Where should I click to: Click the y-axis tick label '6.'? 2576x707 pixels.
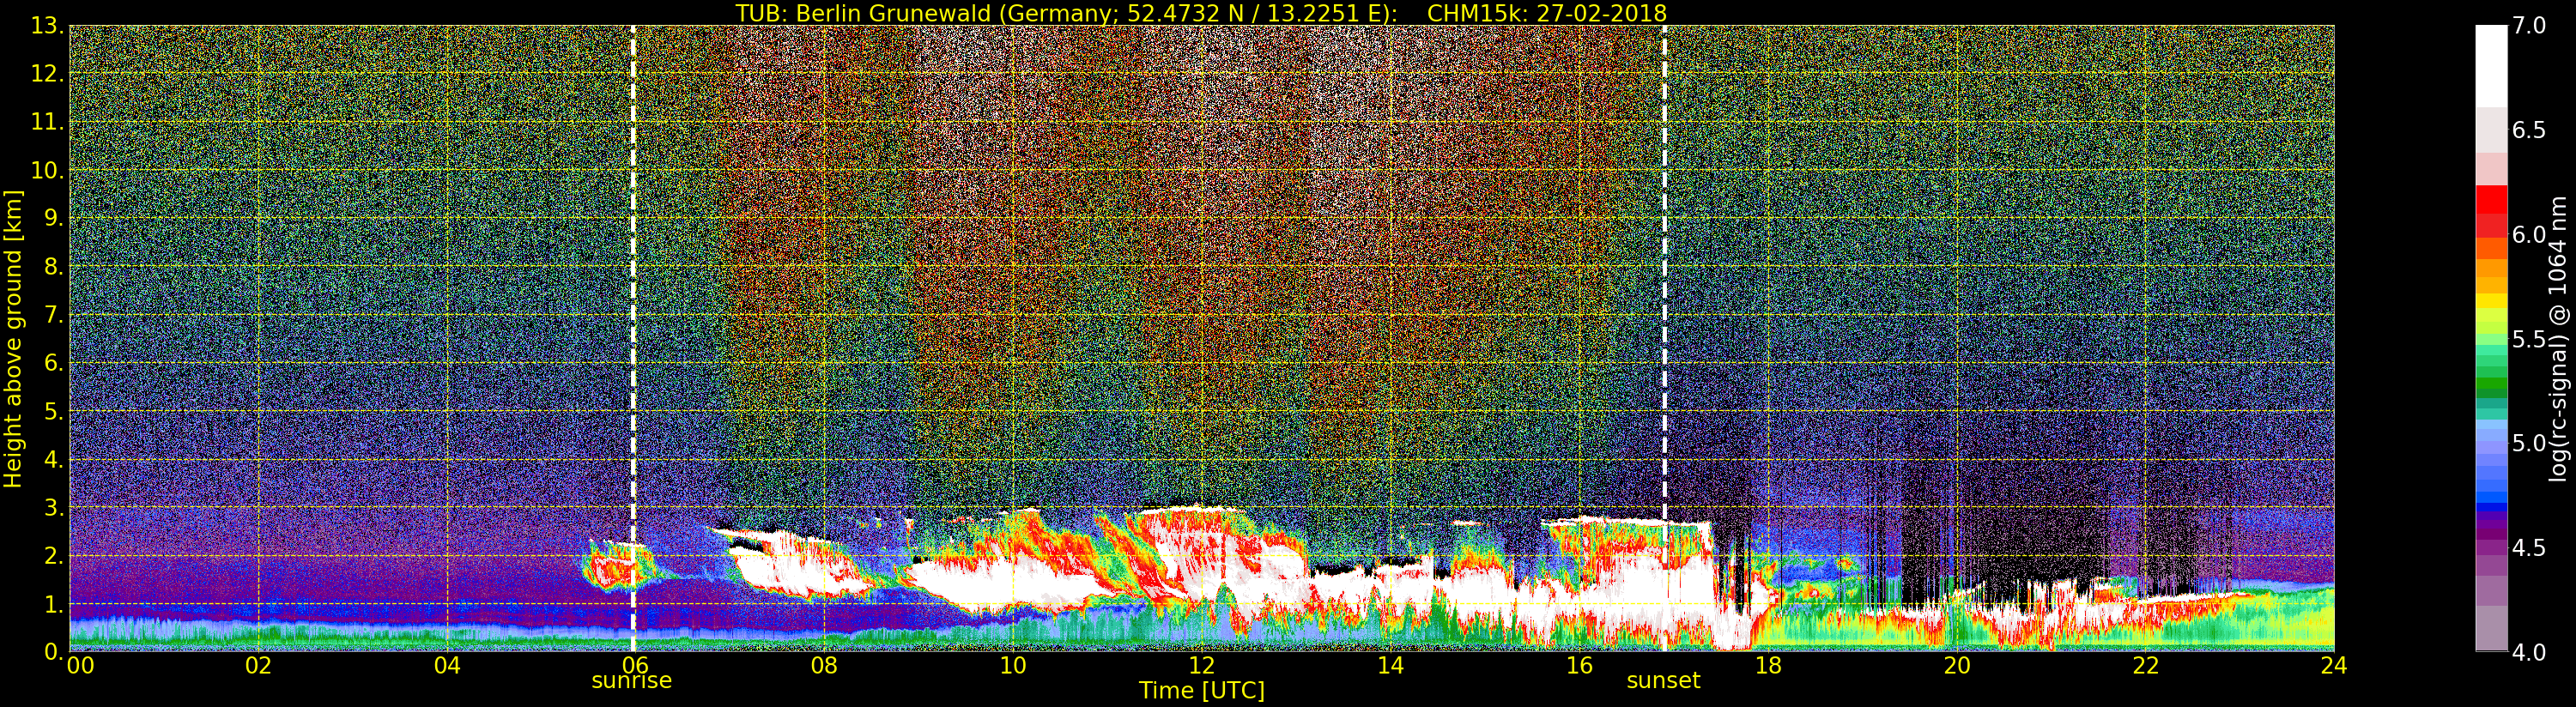53,364
